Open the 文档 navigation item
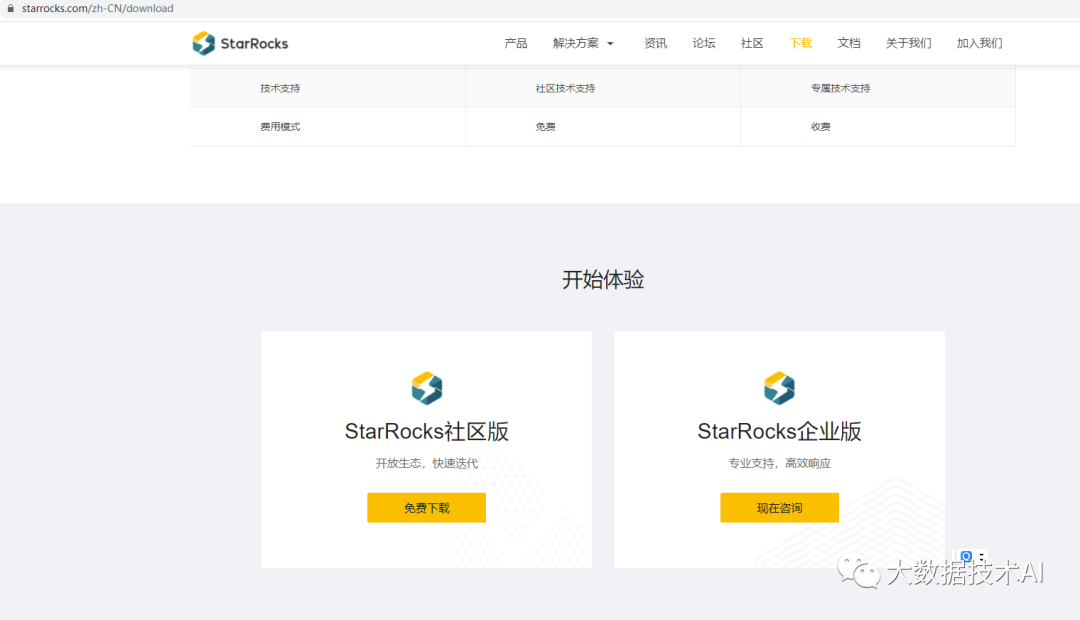This screenshot has height=620, width=1080. coord(849,43)
